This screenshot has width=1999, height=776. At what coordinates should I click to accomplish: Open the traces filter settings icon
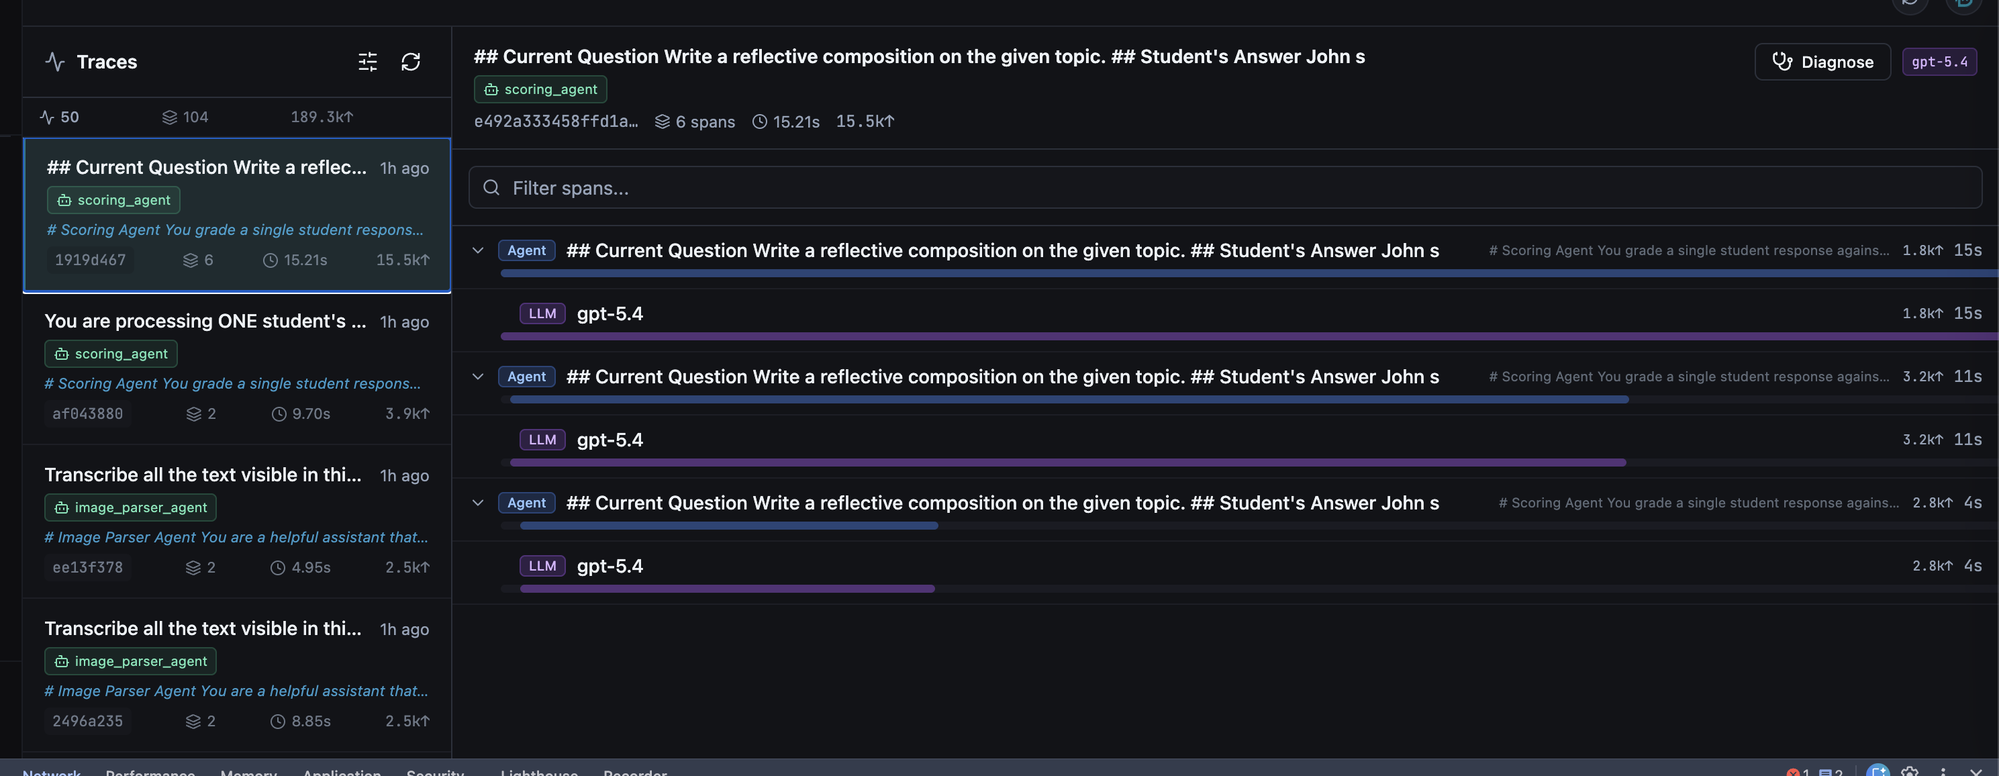368,62
